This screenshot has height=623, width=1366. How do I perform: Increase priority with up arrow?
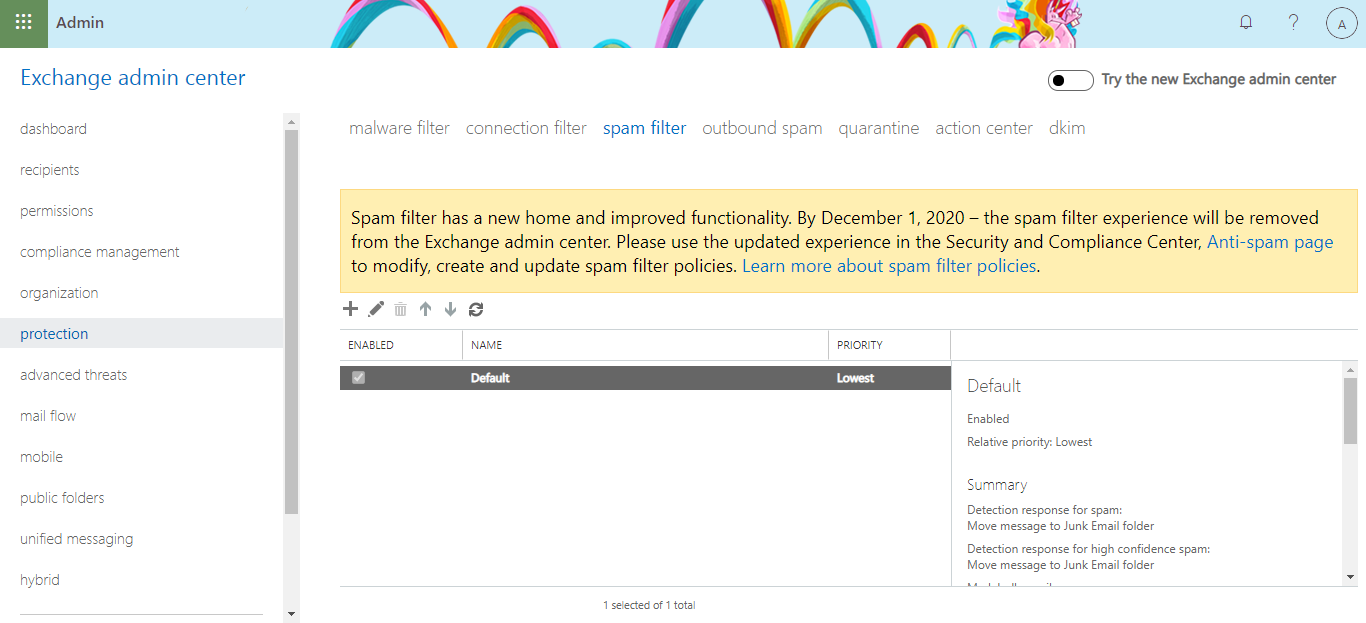pos(425,309)
